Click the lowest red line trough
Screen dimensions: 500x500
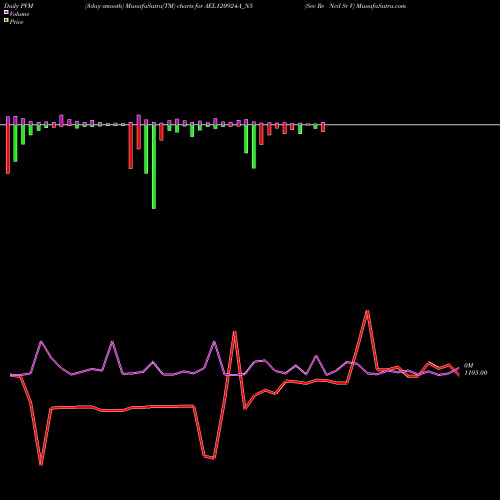(x=41, y=463)
